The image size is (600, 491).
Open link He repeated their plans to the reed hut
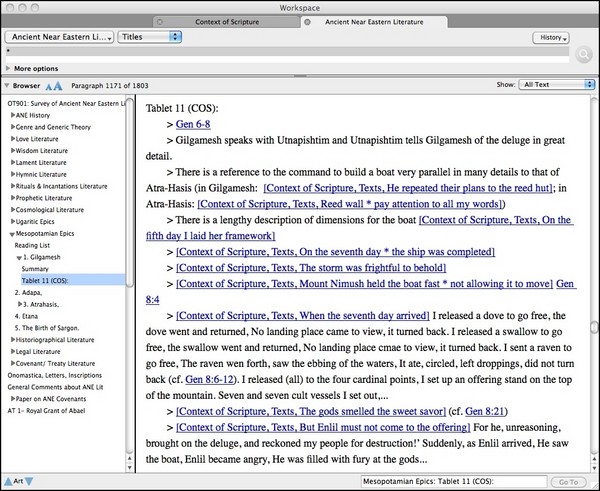pos(408,188)
